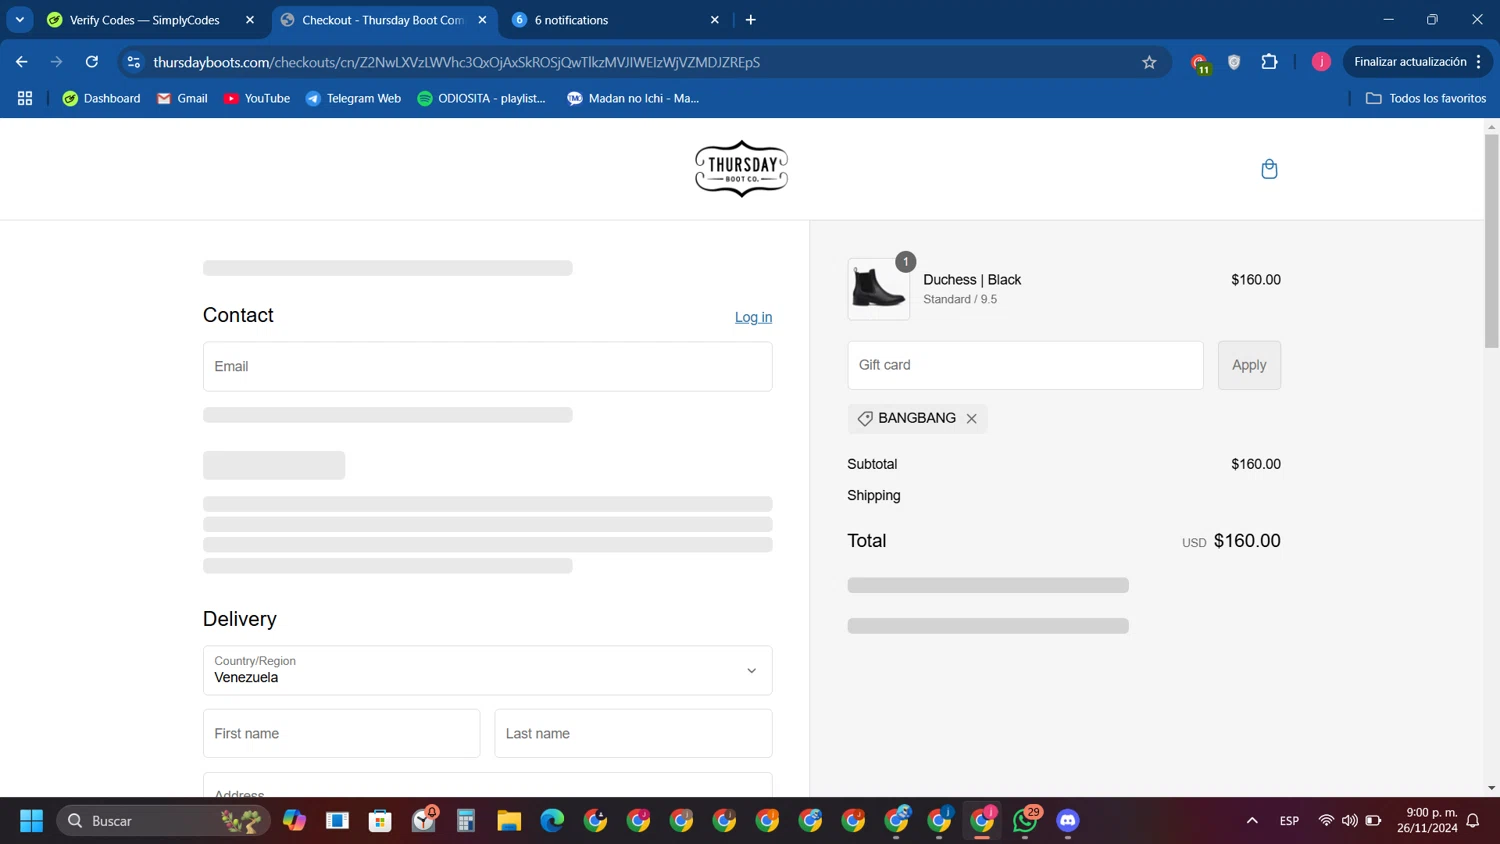Open the Wi-Fi network settings icon

(x=1326, y=821)
